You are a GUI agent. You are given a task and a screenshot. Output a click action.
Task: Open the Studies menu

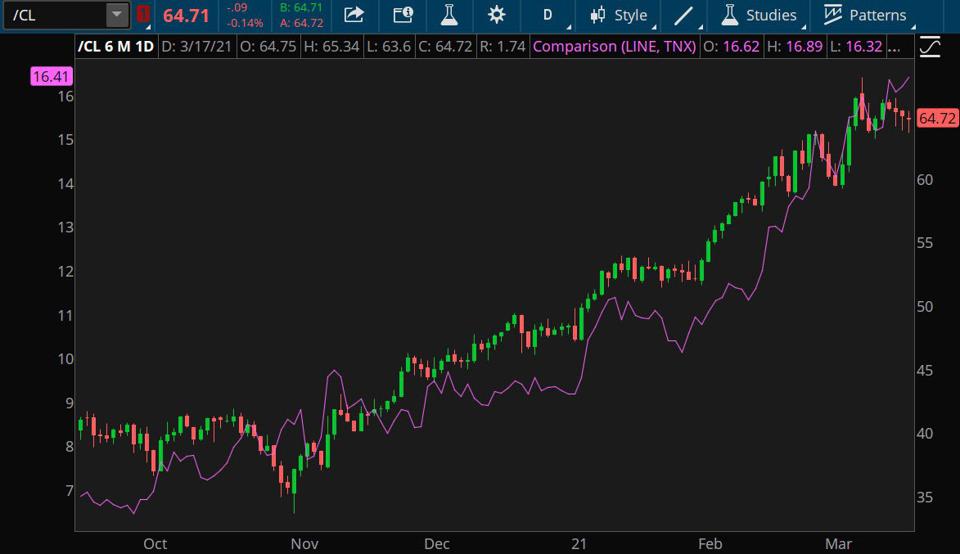pyautogui.click(x=759, y=15)
